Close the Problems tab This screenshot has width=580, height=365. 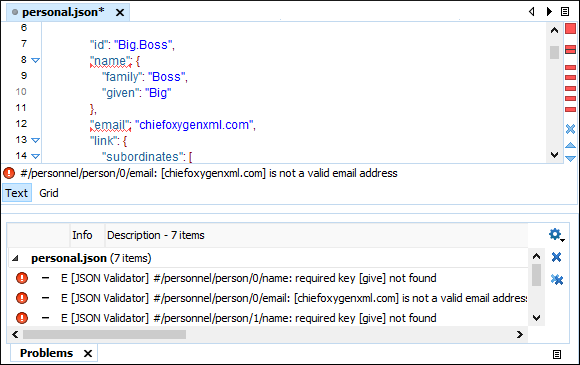pos(88,354)
